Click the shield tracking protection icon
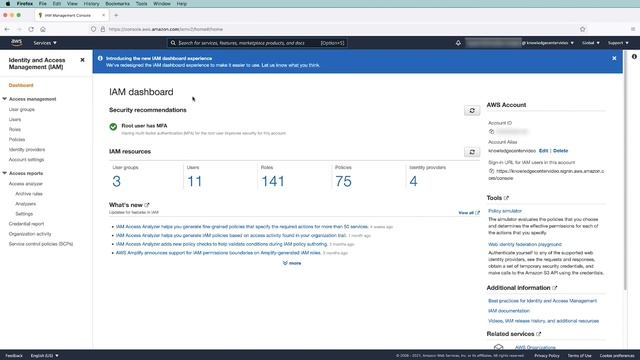Screen dimensions: 640x360 (x=93, y=29)
